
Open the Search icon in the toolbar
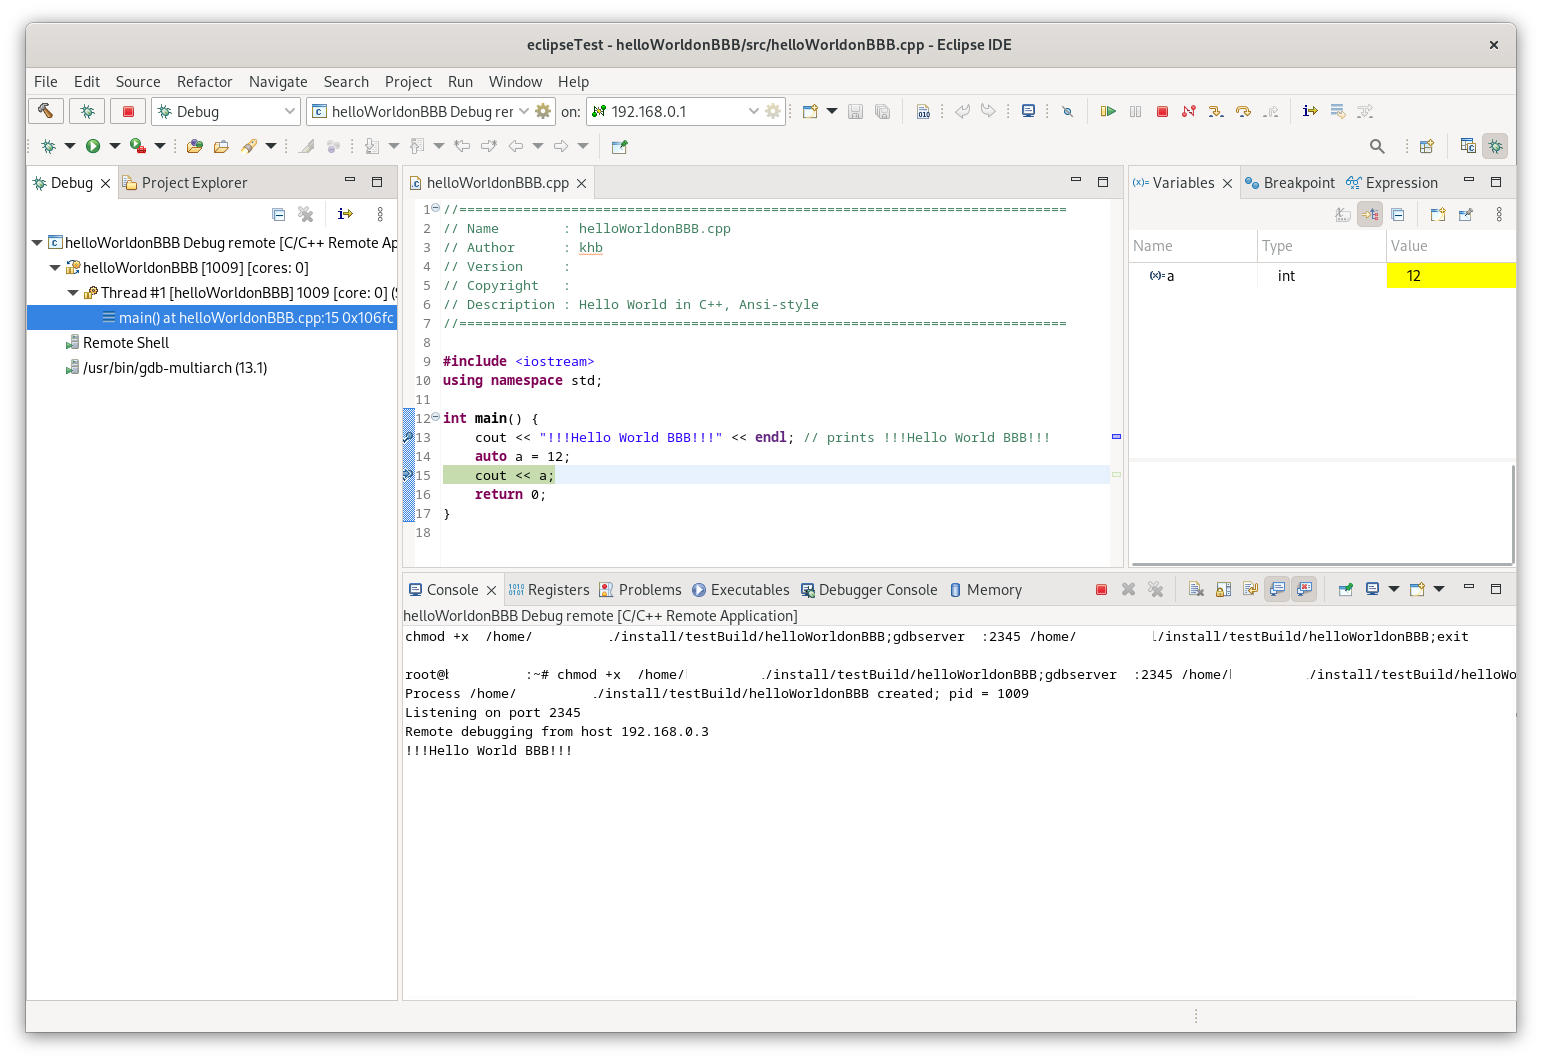[x=1377, y=146]
